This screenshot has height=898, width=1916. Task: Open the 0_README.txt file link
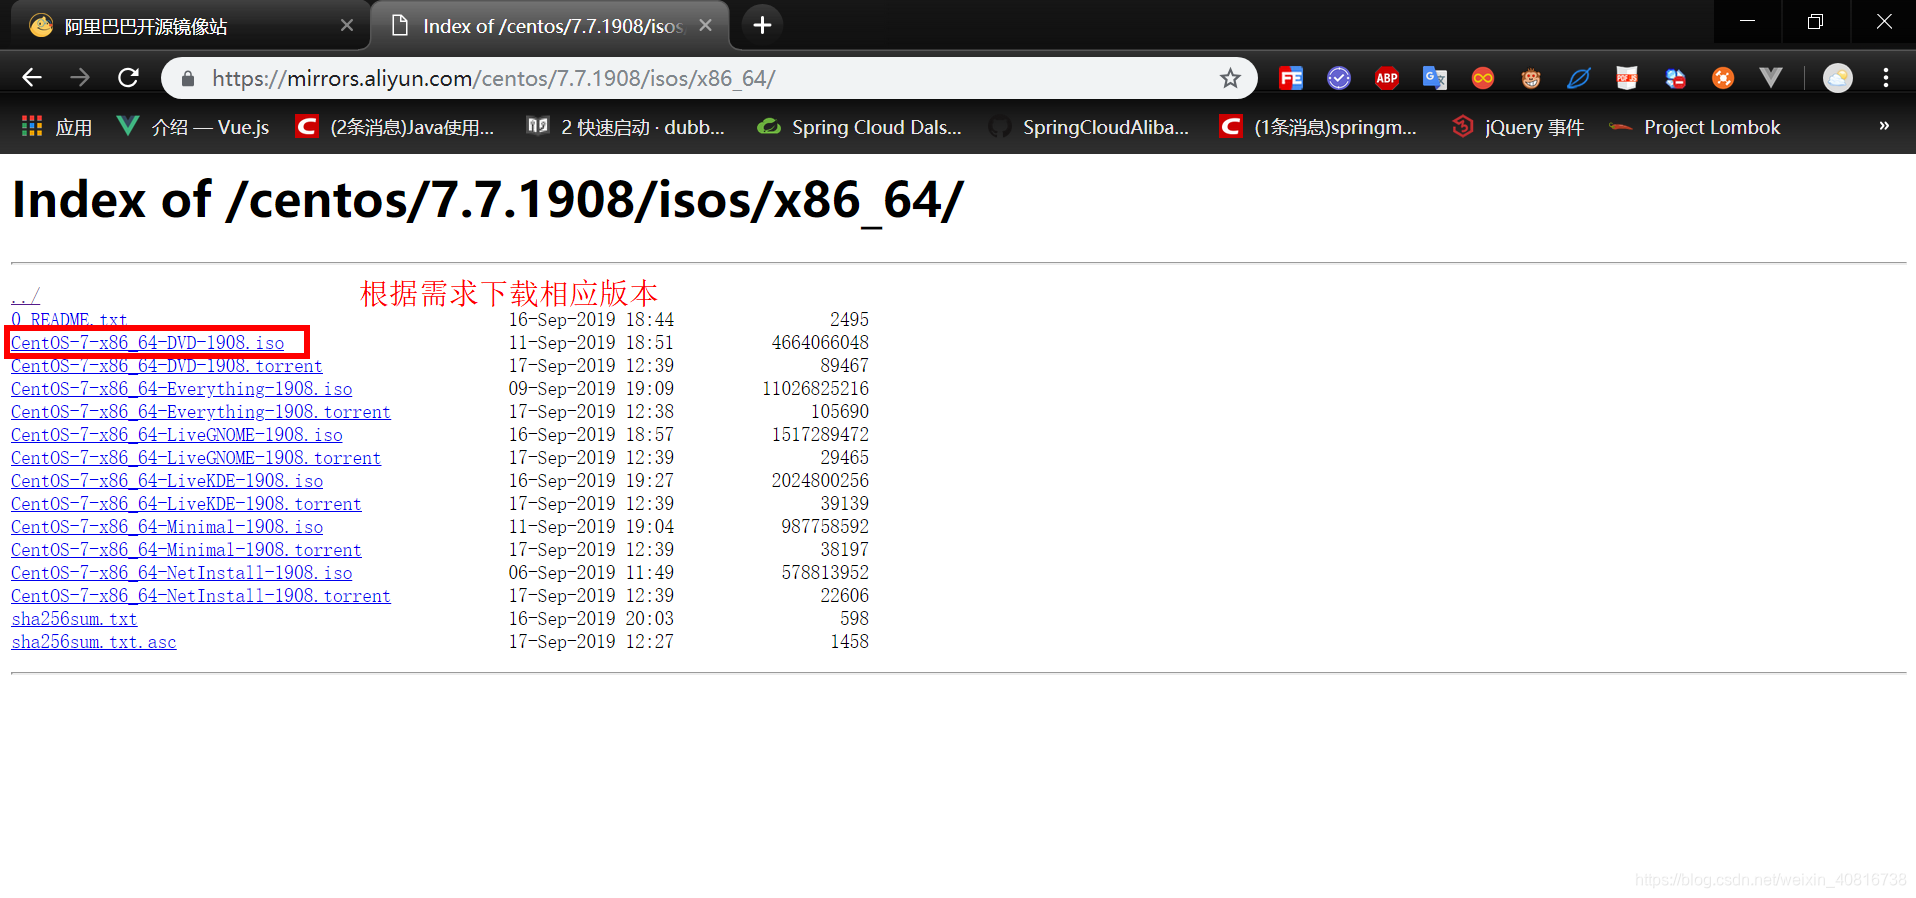tap(69, 320)
